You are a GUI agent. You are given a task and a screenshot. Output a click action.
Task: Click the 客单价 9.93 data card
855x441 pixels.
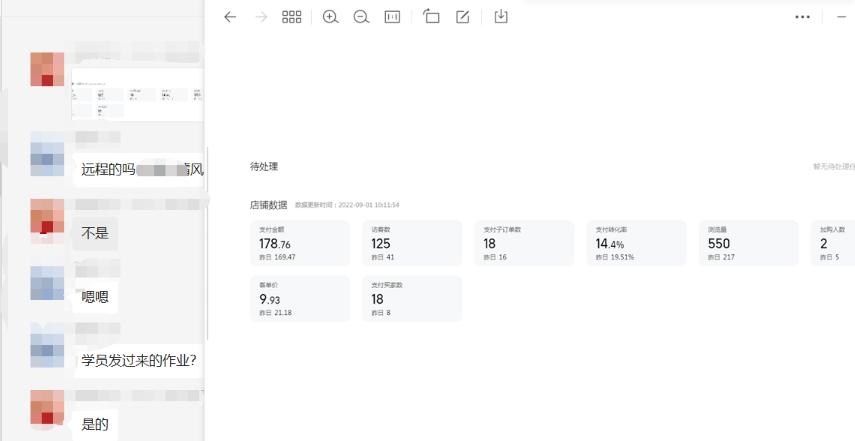(300, 298)
